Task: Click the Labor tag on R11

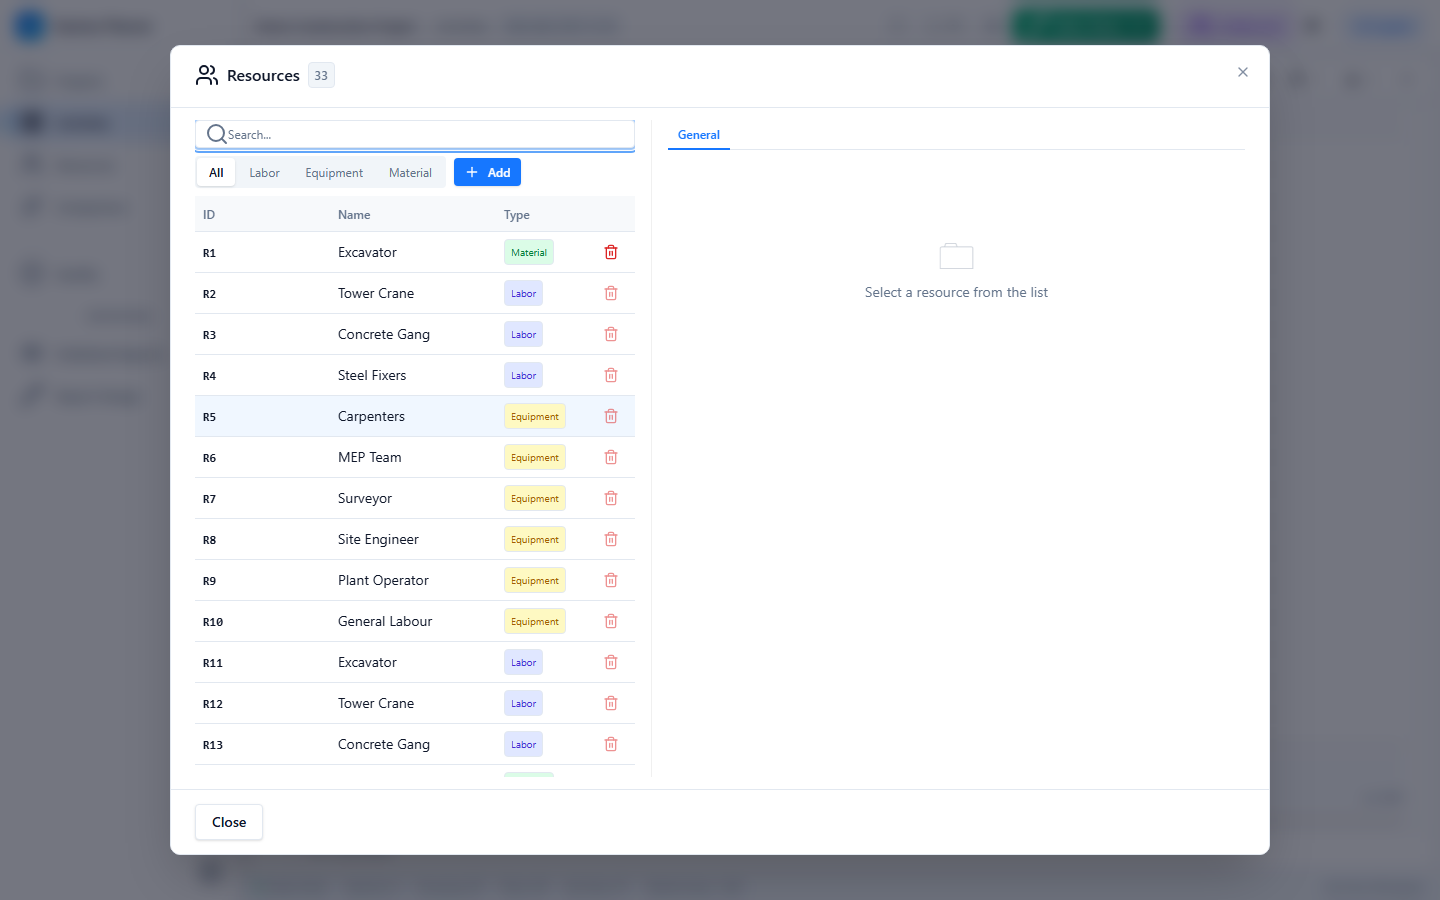Action: pyautogui.click(x=523, y=662)
